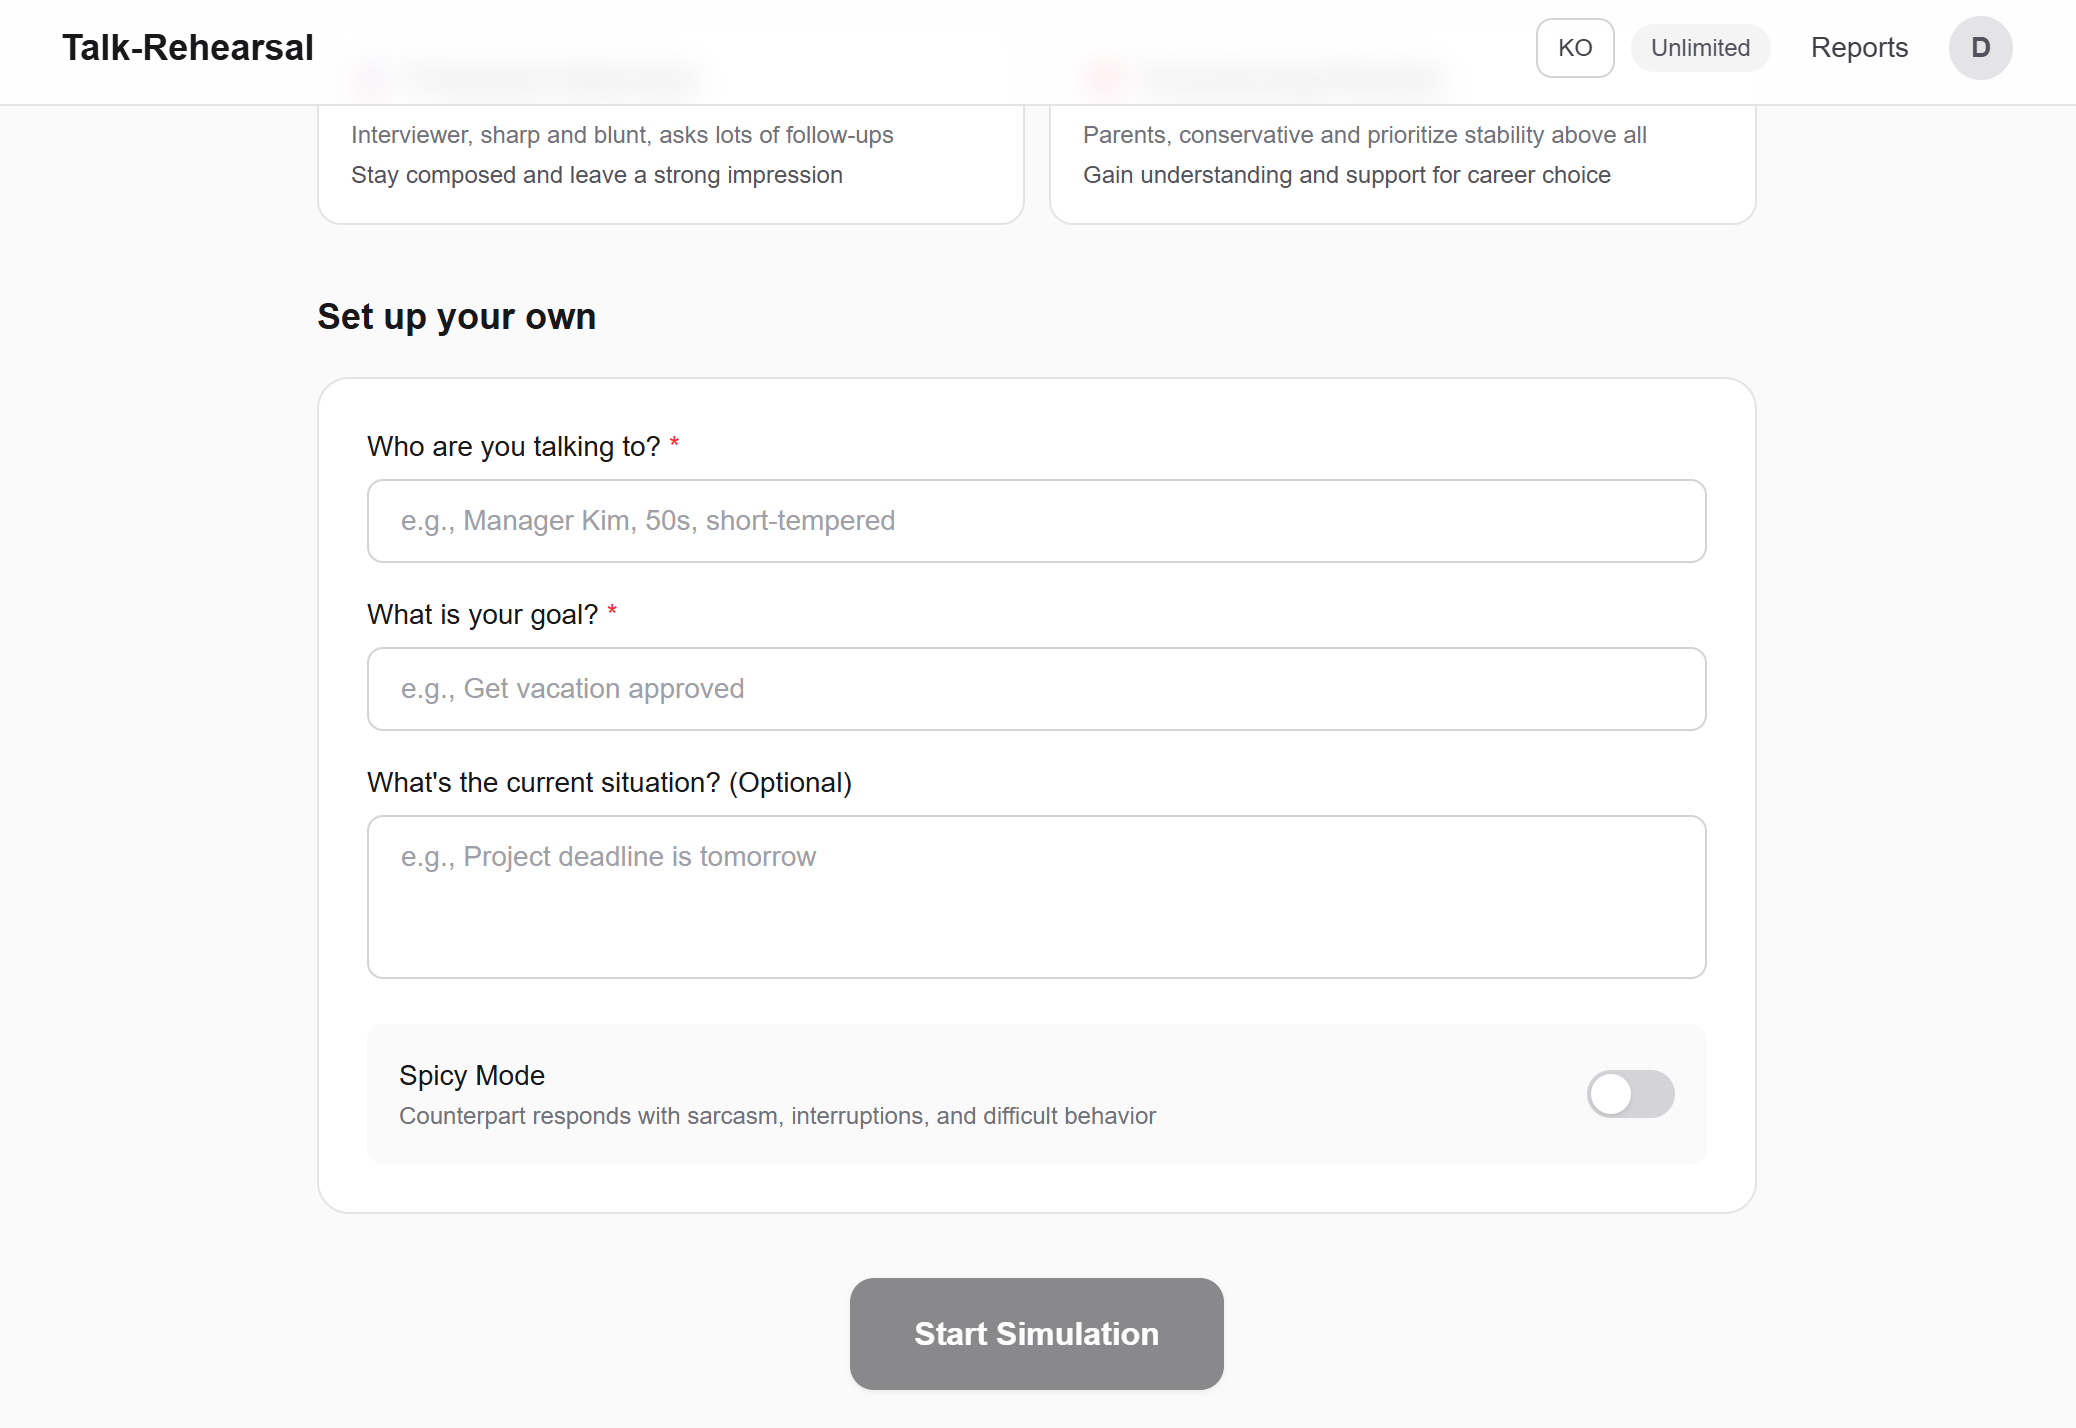Click the Talk-Rehearsal logo

point(187,47)
